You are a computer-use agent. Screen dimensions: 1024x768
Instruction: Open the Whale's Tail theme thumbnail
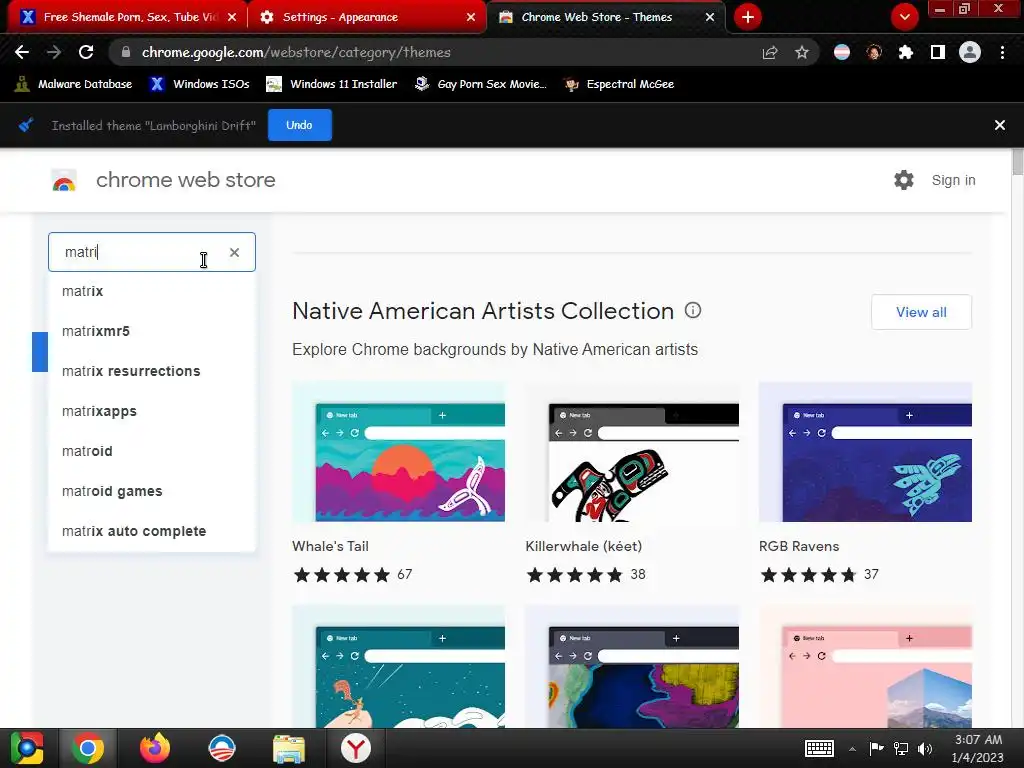pyautogui.click(x=398, y=452)
